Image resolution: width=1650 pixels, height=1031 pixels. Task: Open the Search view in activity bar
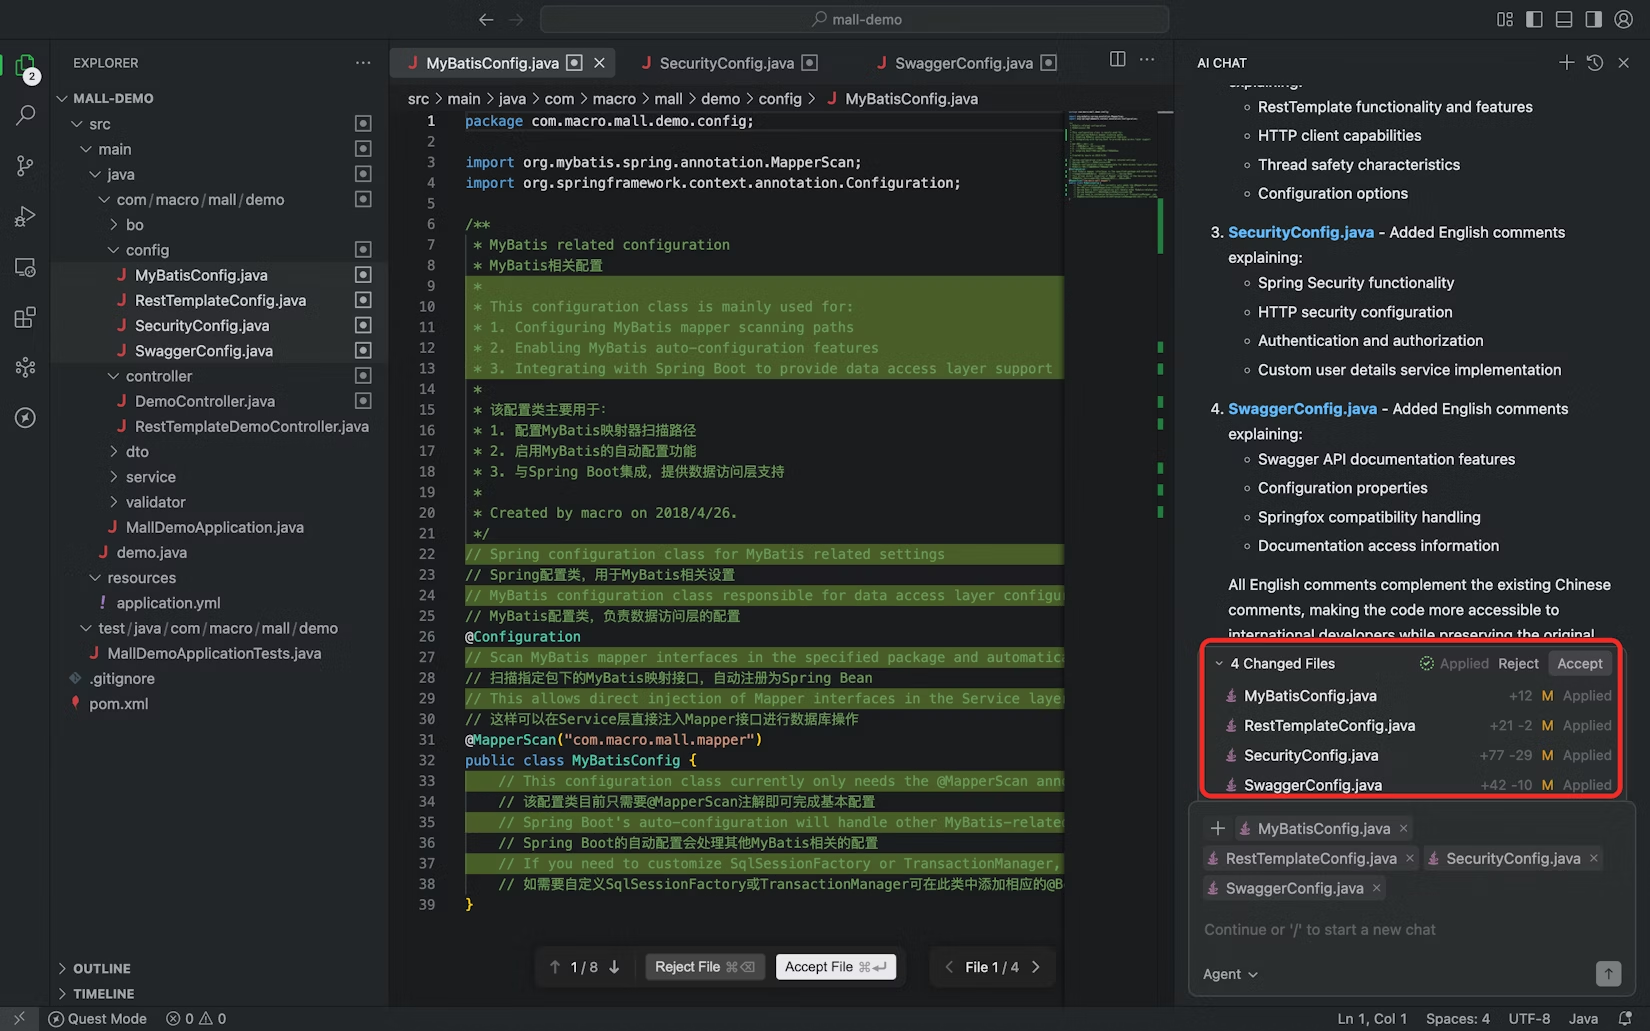tap(25, 115)
